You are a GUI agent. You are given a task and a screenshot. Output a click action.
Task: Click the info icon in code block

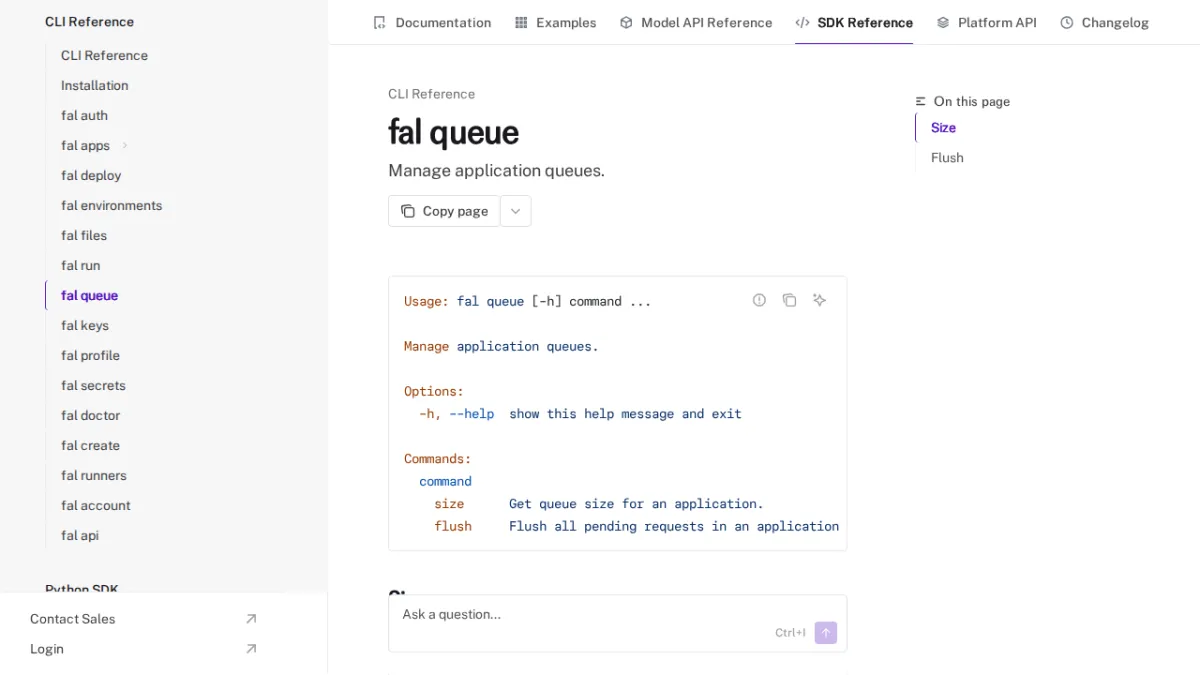click(x=759, y=300)
